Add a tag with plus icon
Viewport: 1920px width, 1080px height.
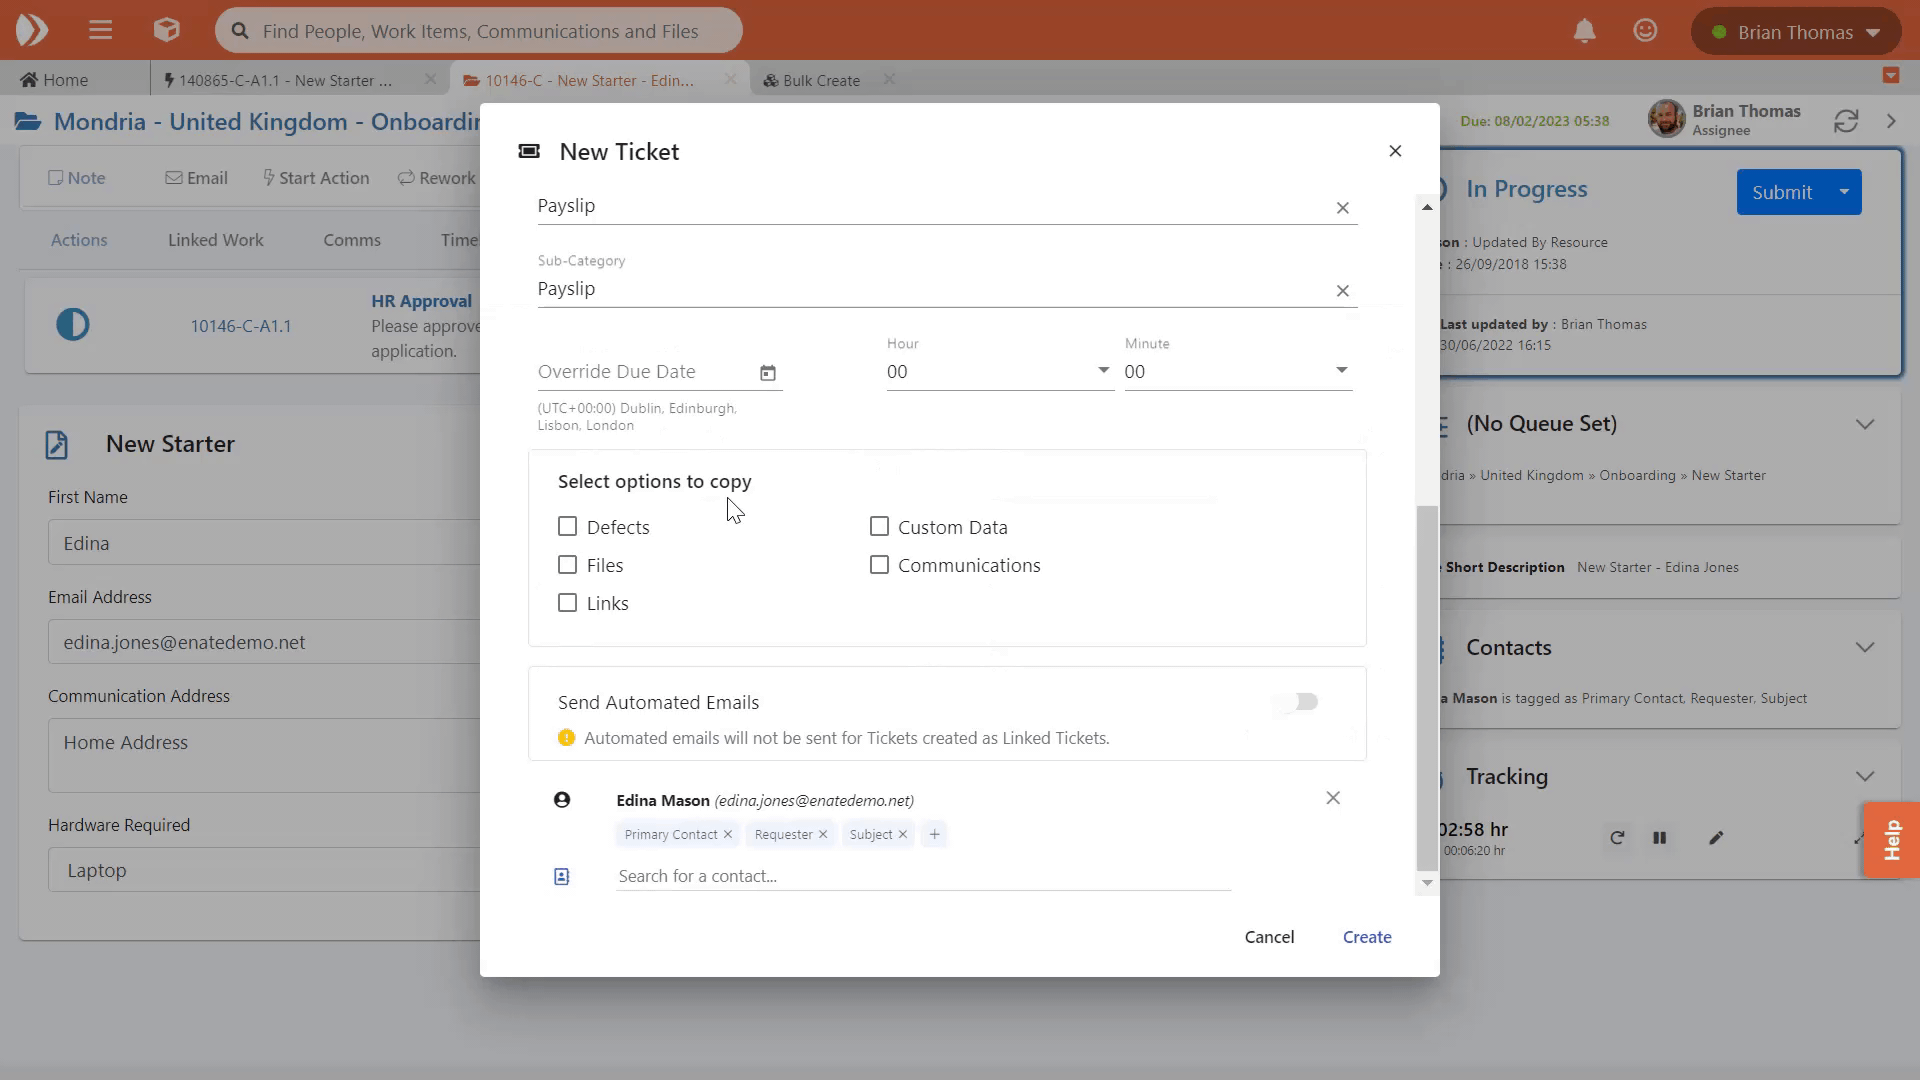(934, 834)
